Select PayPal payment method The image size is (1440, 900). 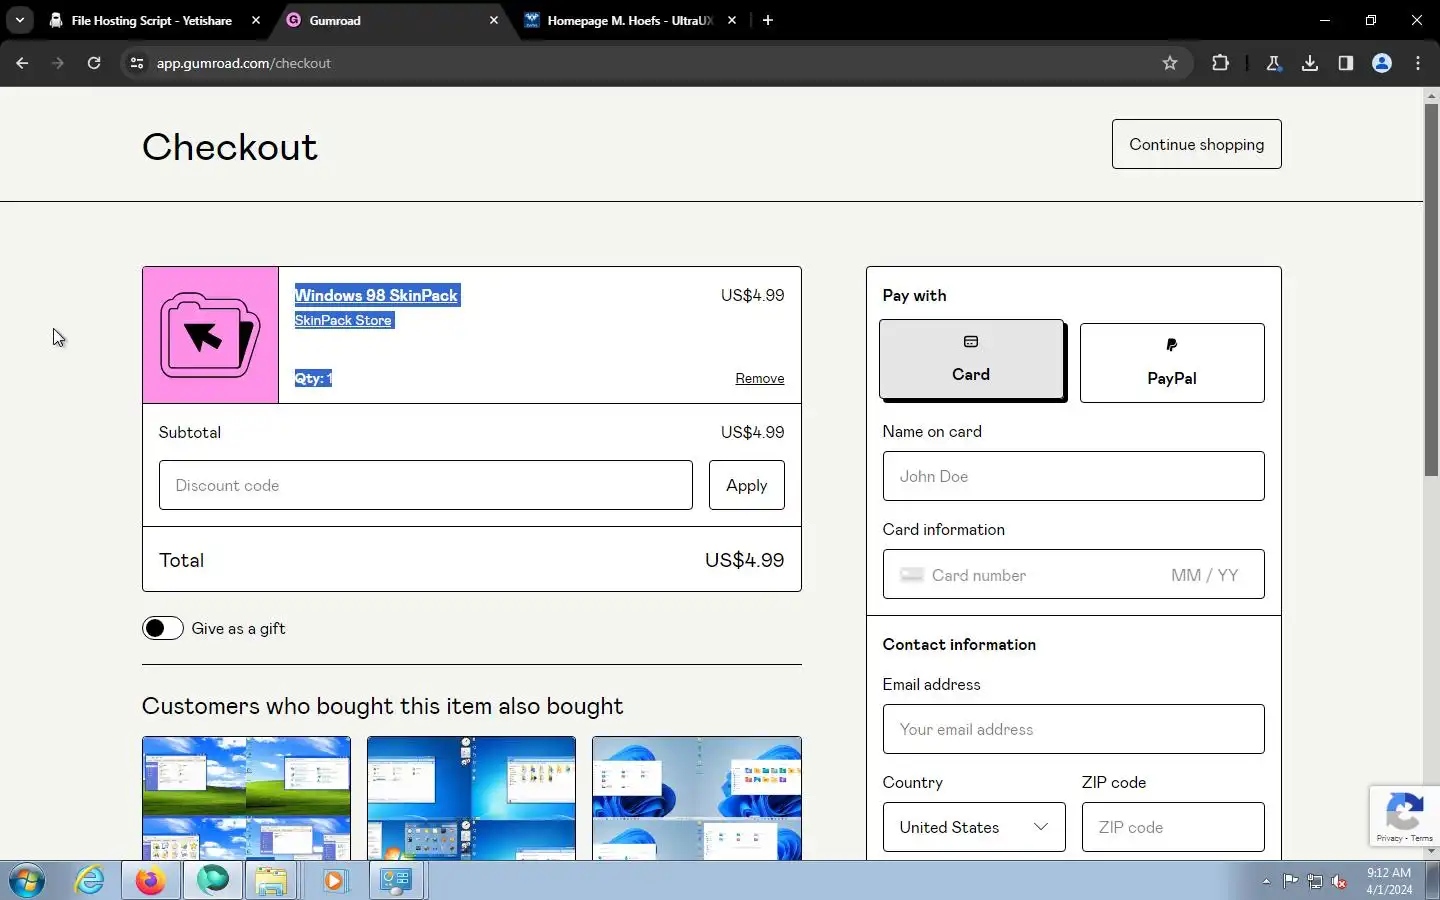point(1172,363)
